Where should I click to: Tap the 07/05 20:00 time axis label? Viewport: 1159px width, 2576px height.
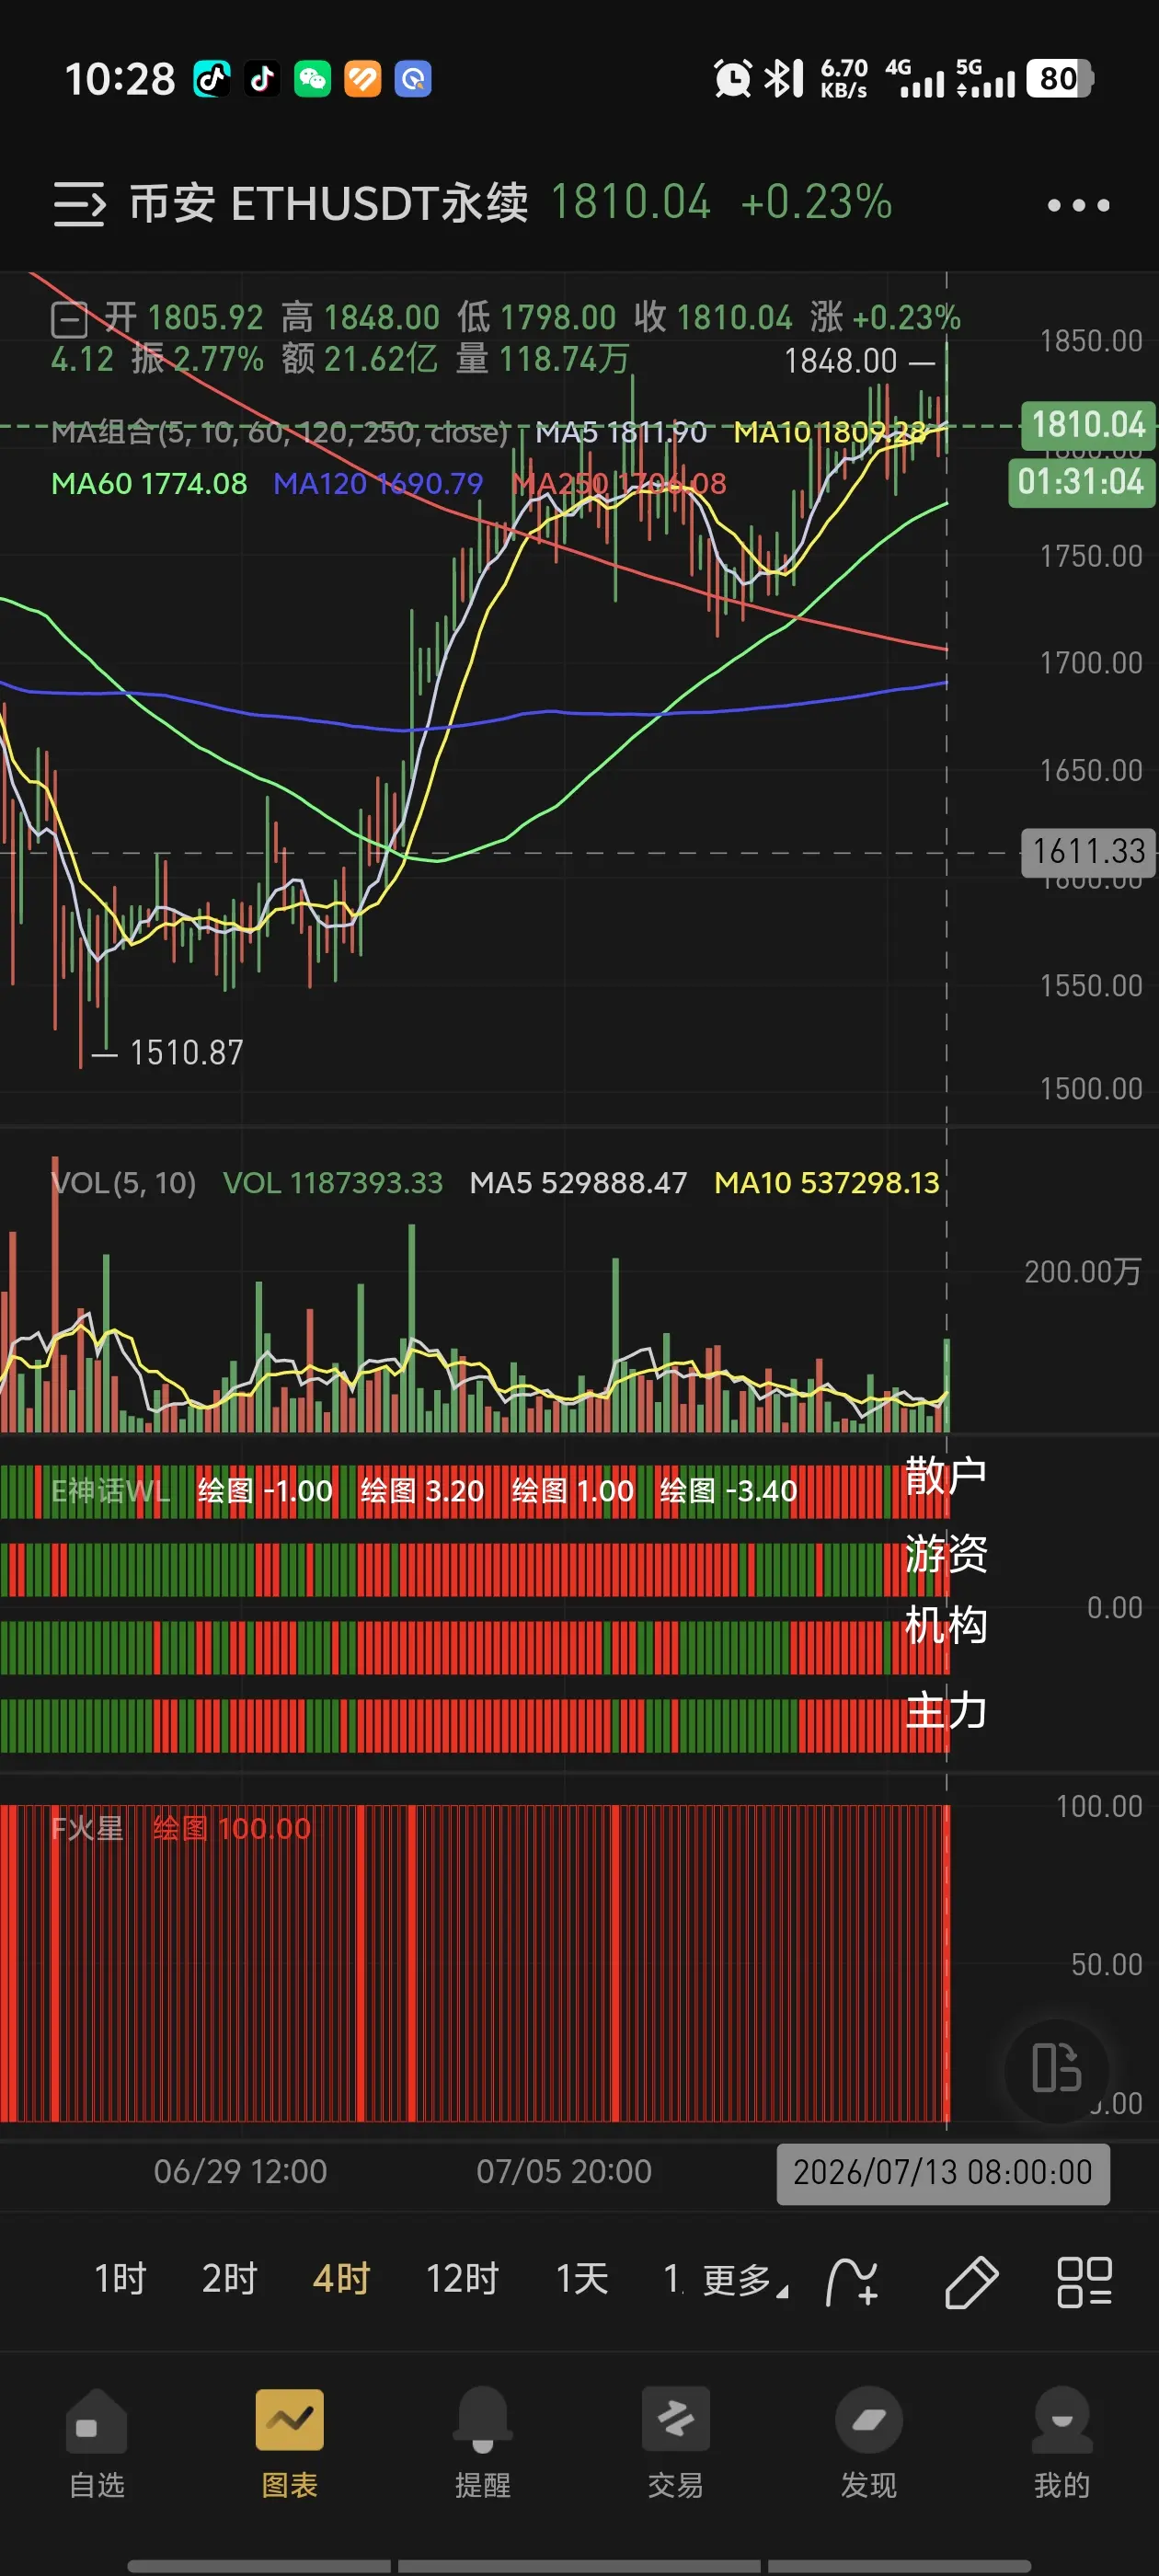pos(564,2172)
